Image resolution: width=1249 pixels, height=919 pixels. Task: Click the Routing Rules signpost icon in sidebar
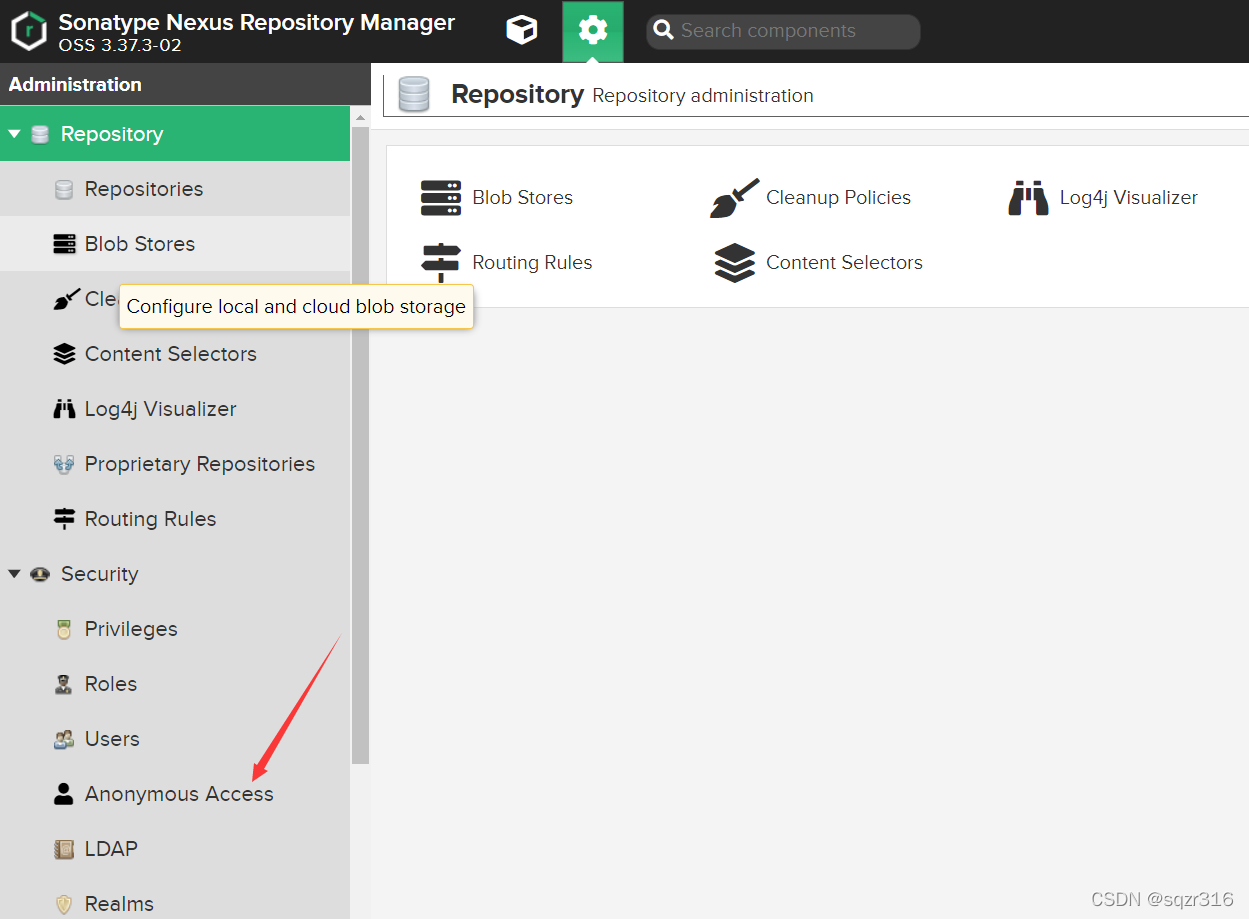[64, 519]
